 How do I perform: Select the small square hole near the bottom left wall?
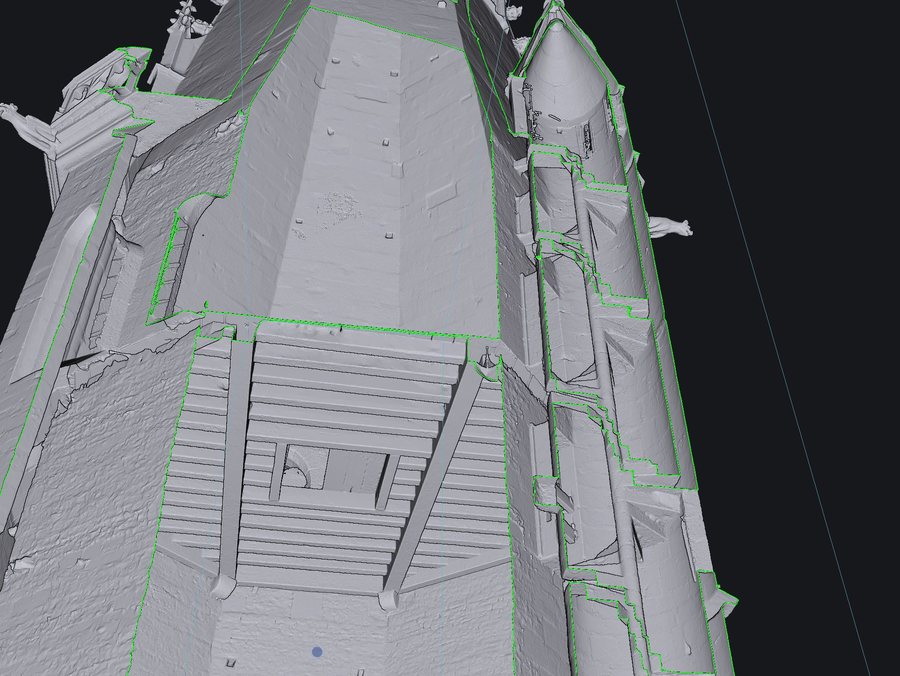coord(230,663)
